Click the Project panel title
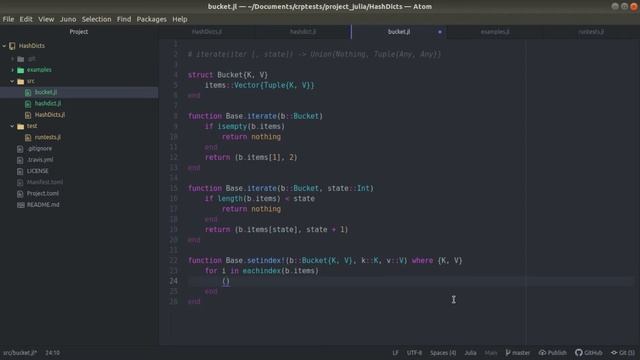Image resolution: width=640 pixels, height=360 pixels. [x=79, y=32]
